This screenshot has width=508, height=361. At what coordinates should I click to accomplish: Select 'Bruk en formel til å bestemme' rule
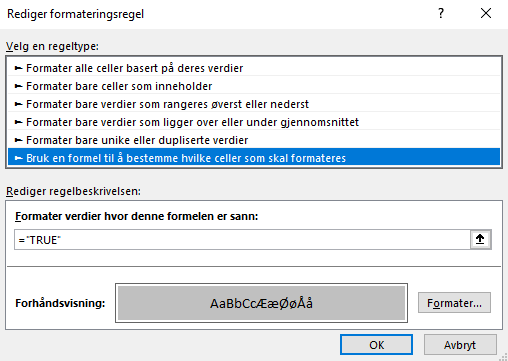254,157
